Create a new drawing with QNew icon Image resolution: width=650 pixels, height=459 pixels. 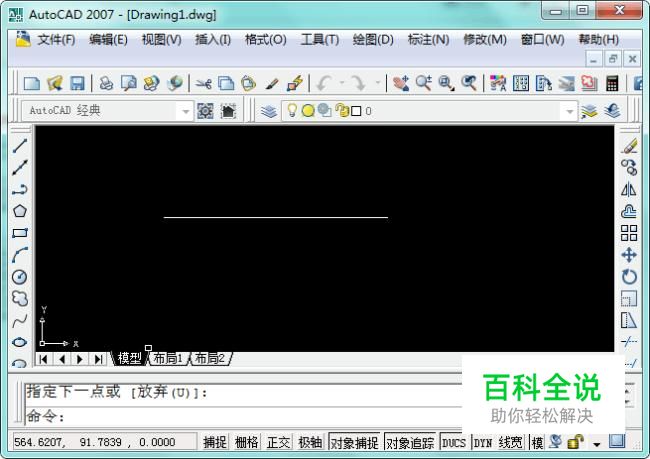click(x=32, y=83)
